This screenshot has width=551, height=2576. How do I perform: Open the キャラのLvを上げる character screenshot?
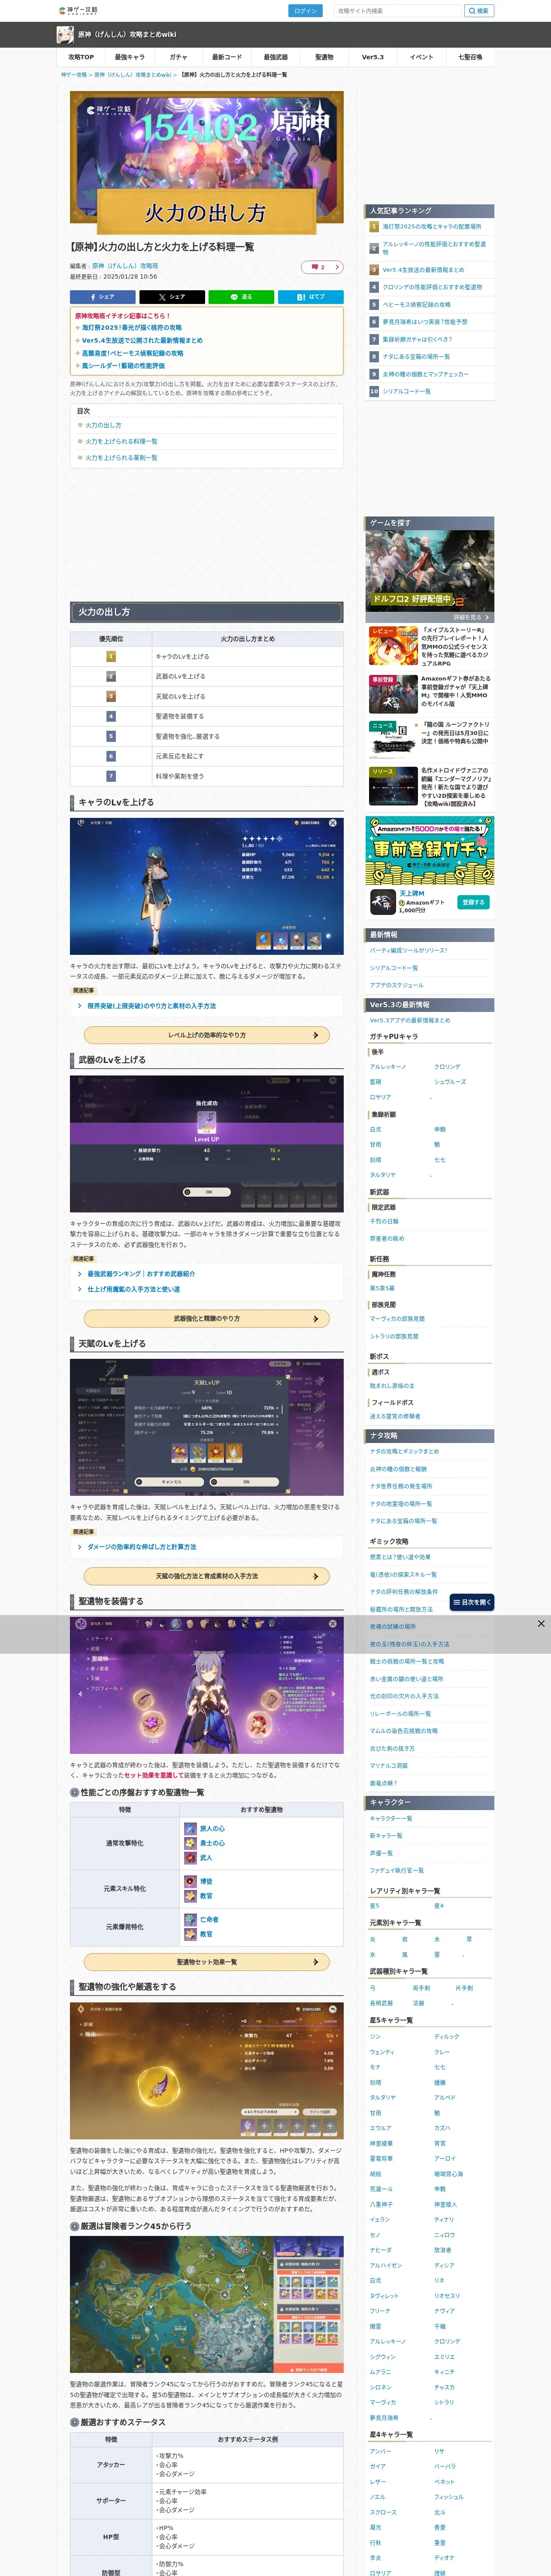(206, 886)
